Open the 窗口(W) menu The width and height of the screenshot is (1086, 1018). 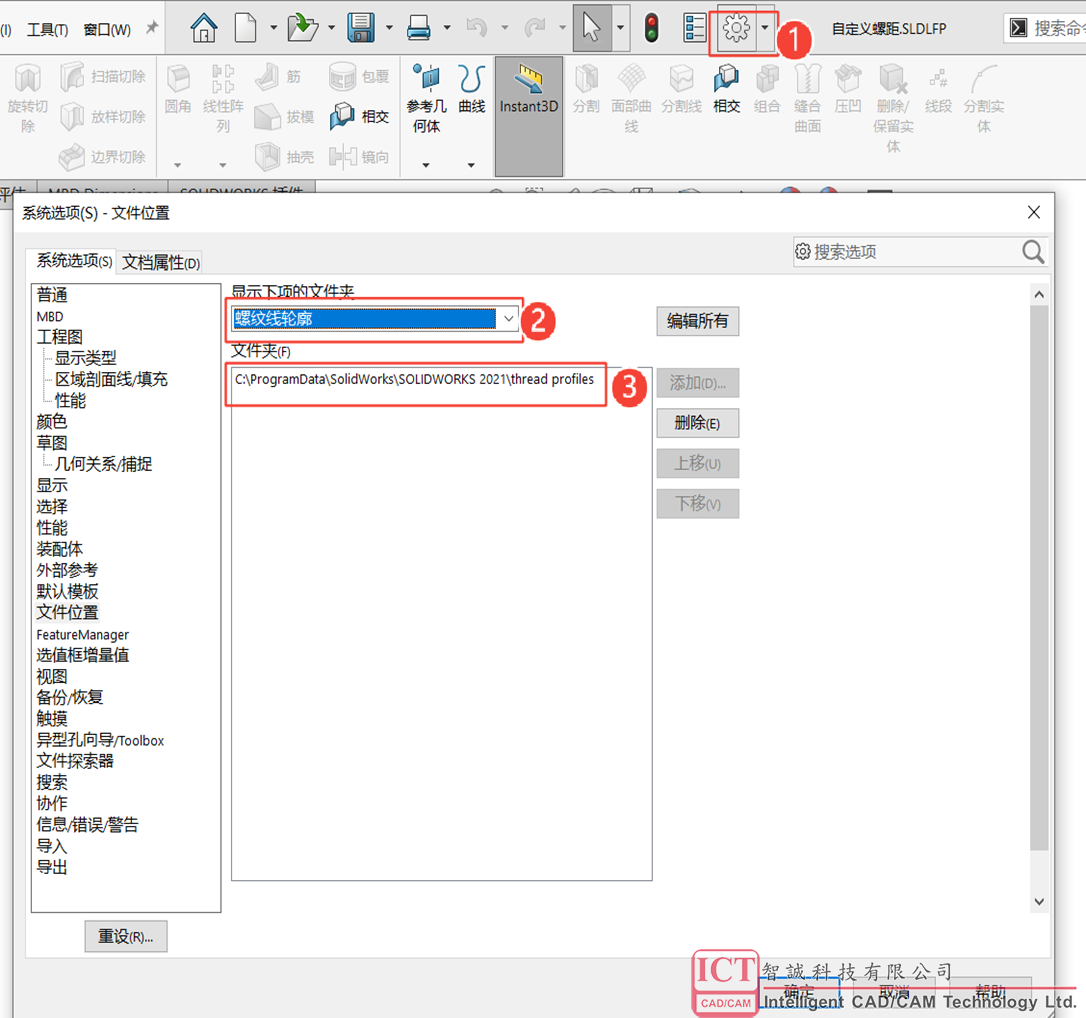(107, 29)
